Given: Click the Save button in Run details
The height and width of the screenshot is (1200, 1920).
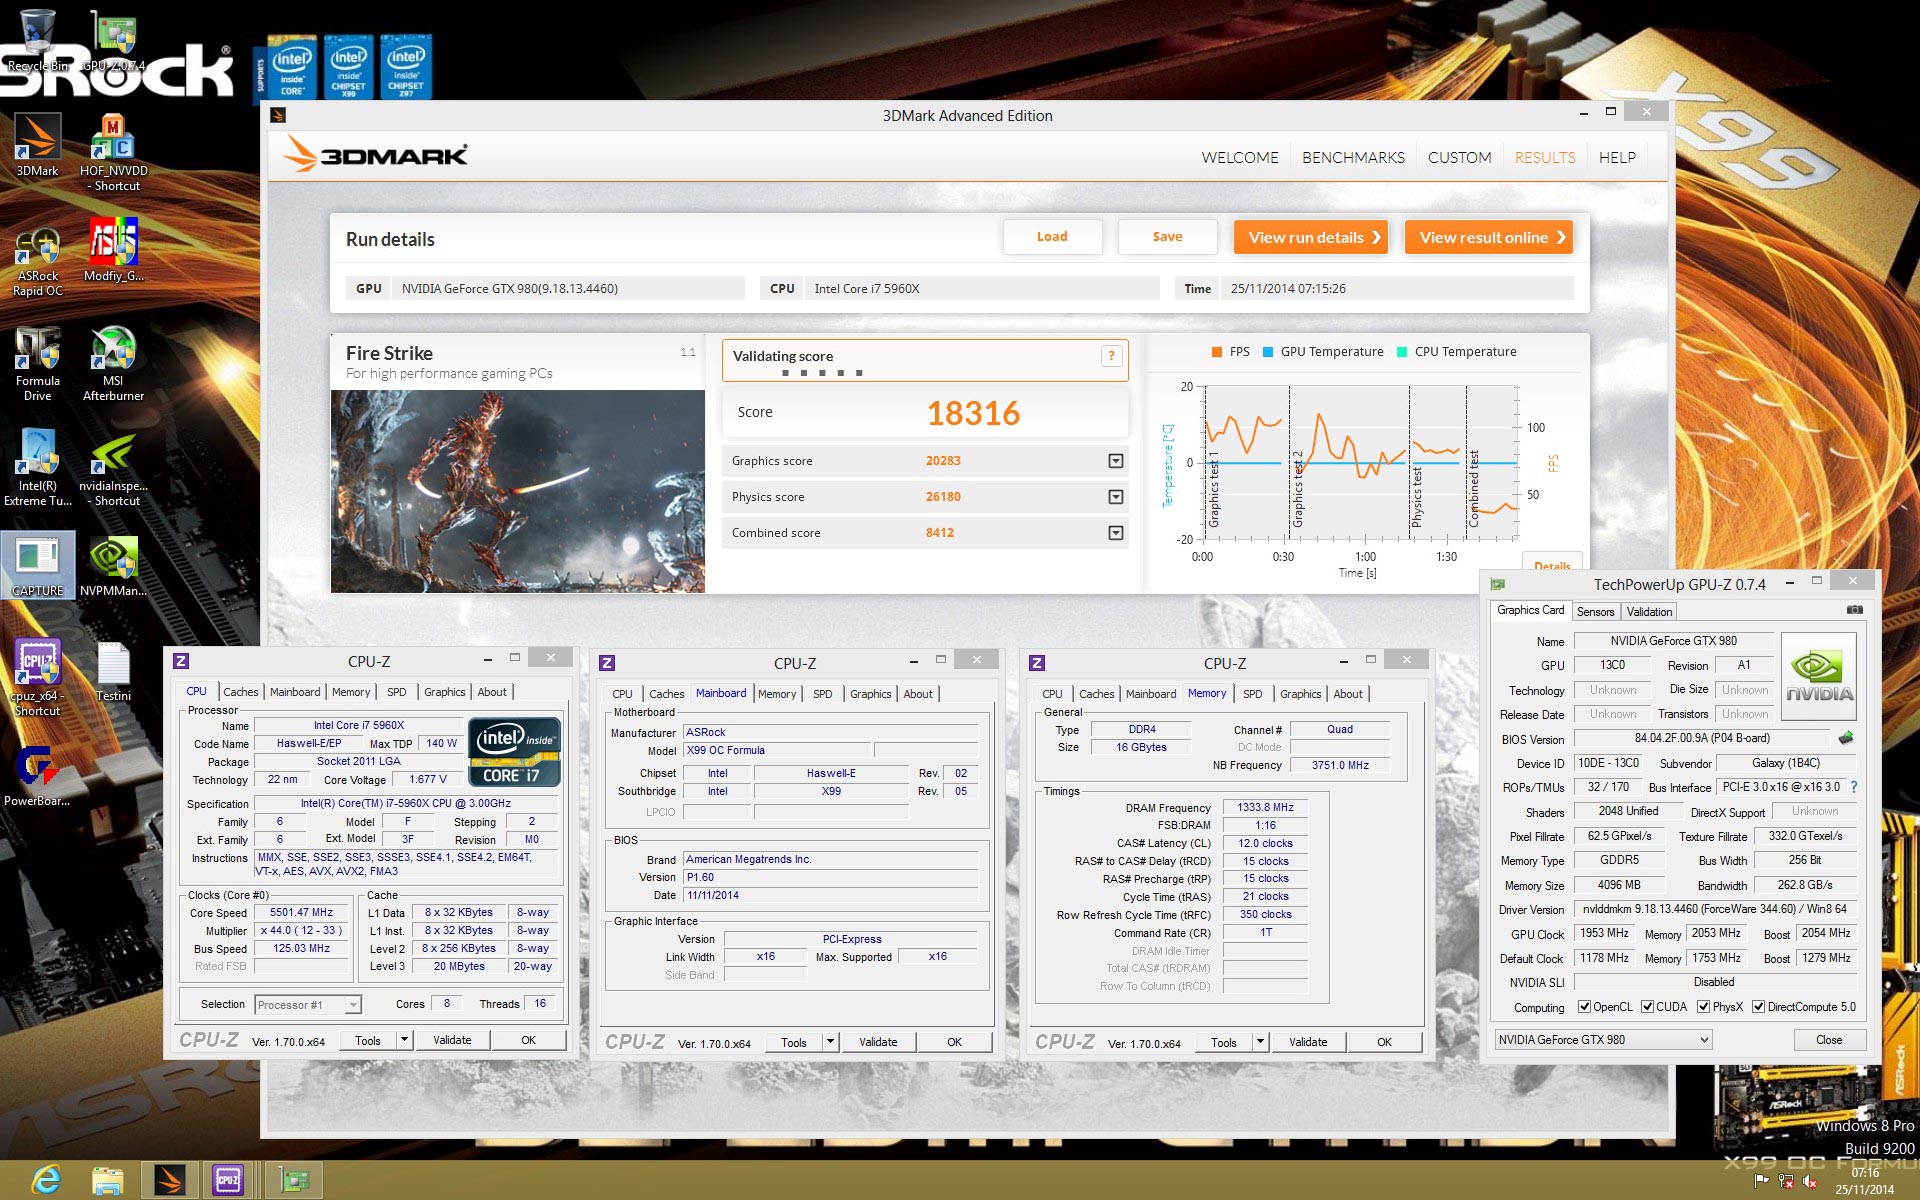Looking at the screenshot, I should click(1167, 237).
